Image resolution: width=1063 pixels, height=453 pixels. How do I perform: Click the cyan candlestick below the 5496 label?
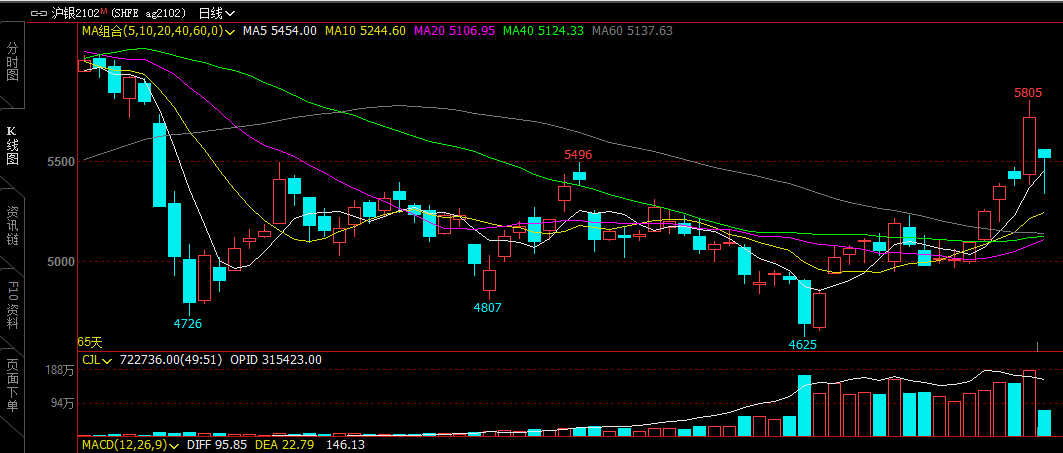pyautogui.click(x=580, y=176)
